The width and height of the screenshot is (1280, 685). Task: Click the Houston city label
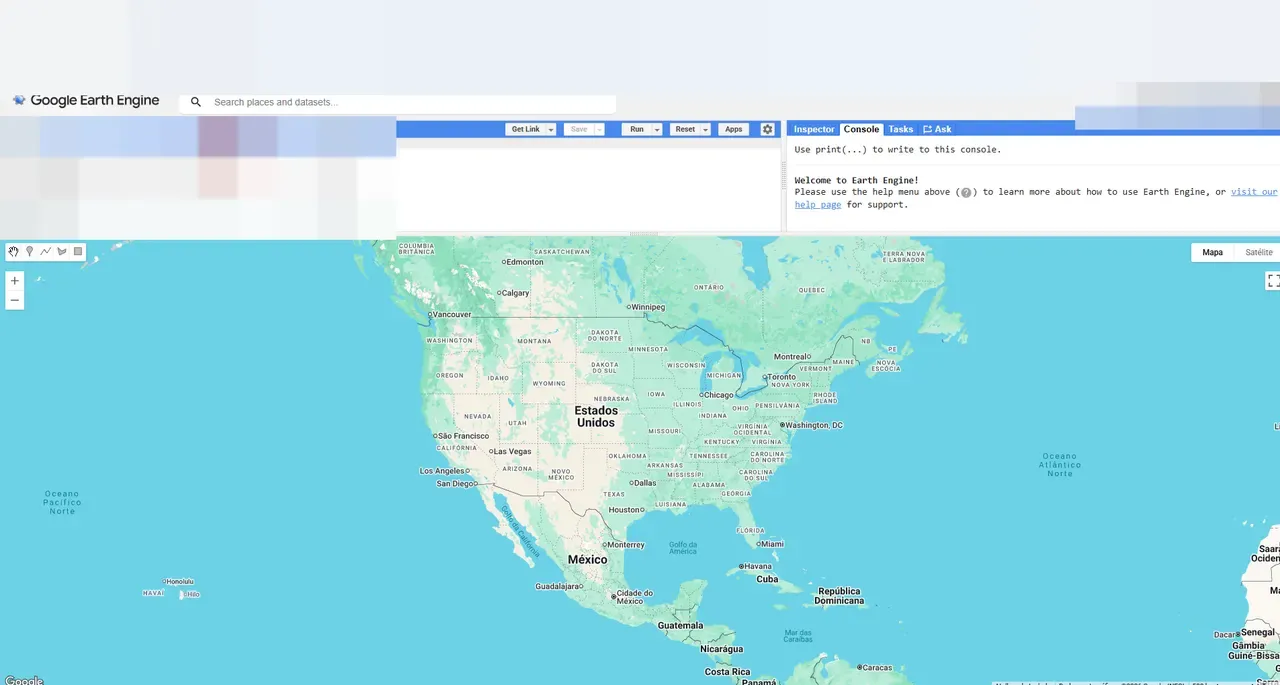click(x=624, y=510)
